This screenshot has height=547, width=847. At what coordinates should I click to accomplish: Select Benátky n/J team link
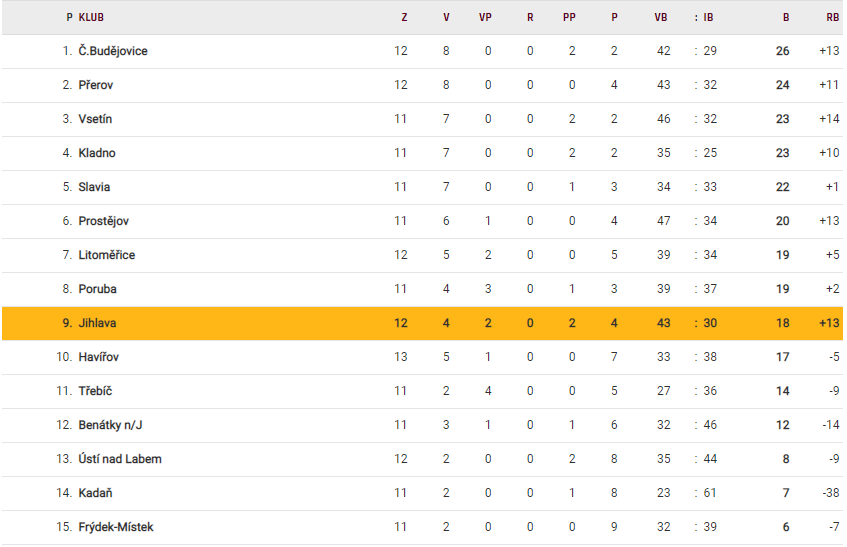pyautogui.click(x=110, y=425)
